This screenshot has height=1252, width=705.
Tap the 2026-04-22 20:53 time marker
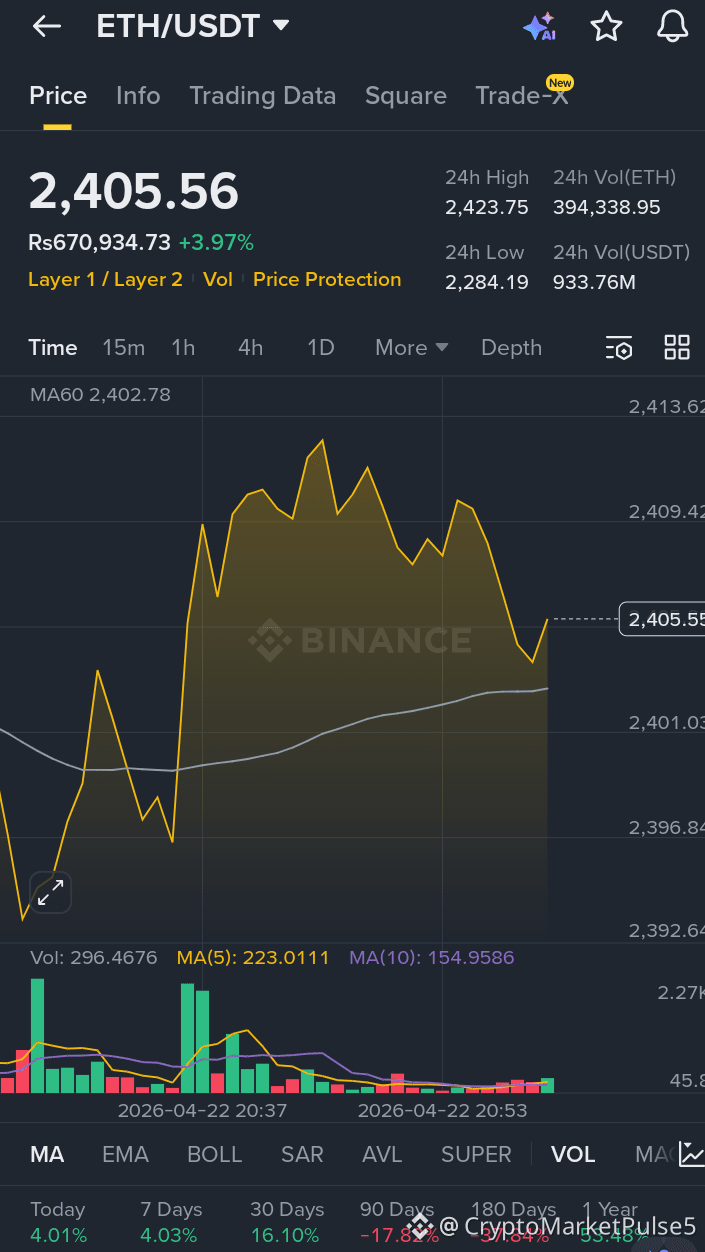tap(442, 1111)
